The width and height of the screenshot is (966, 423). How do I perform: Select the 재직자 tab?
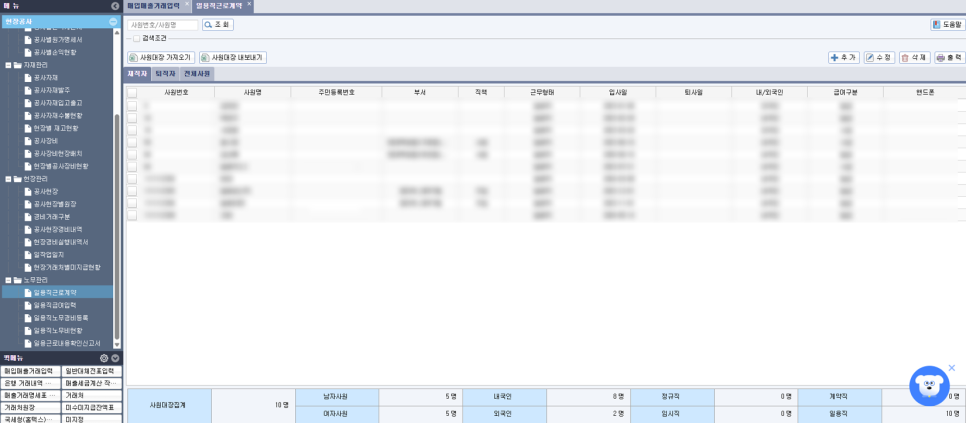pyautogui.click(x=137, y=74)
